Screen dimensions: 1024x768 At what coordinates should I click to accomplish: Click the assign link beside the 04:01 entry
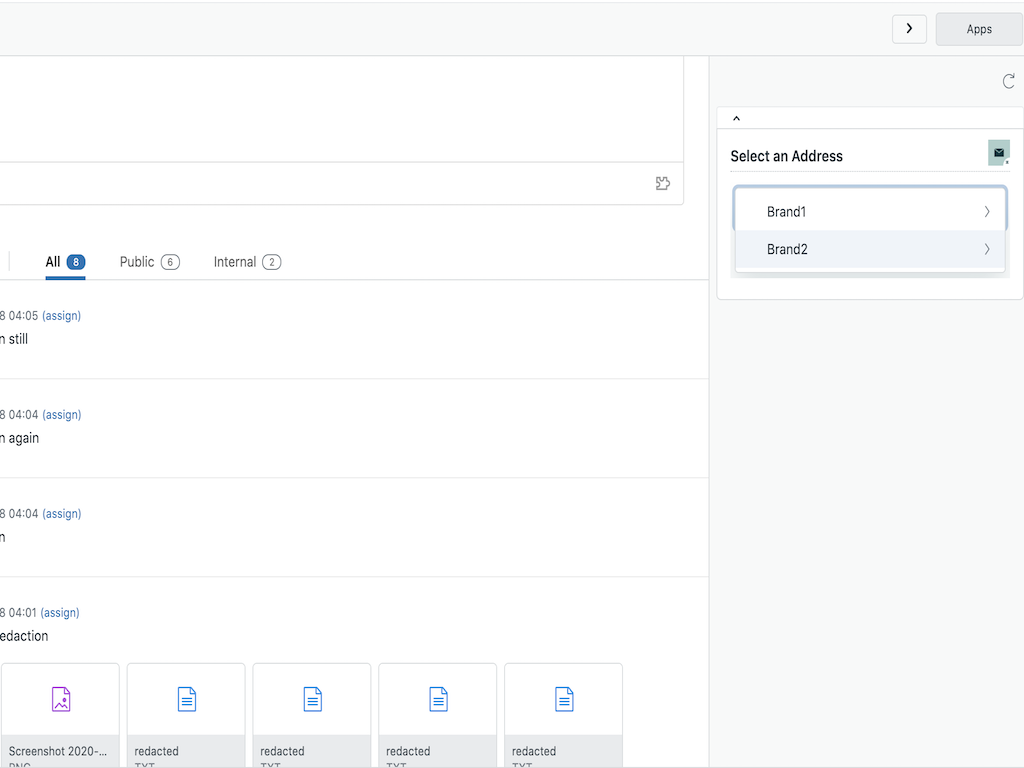(x=61, y=612)
